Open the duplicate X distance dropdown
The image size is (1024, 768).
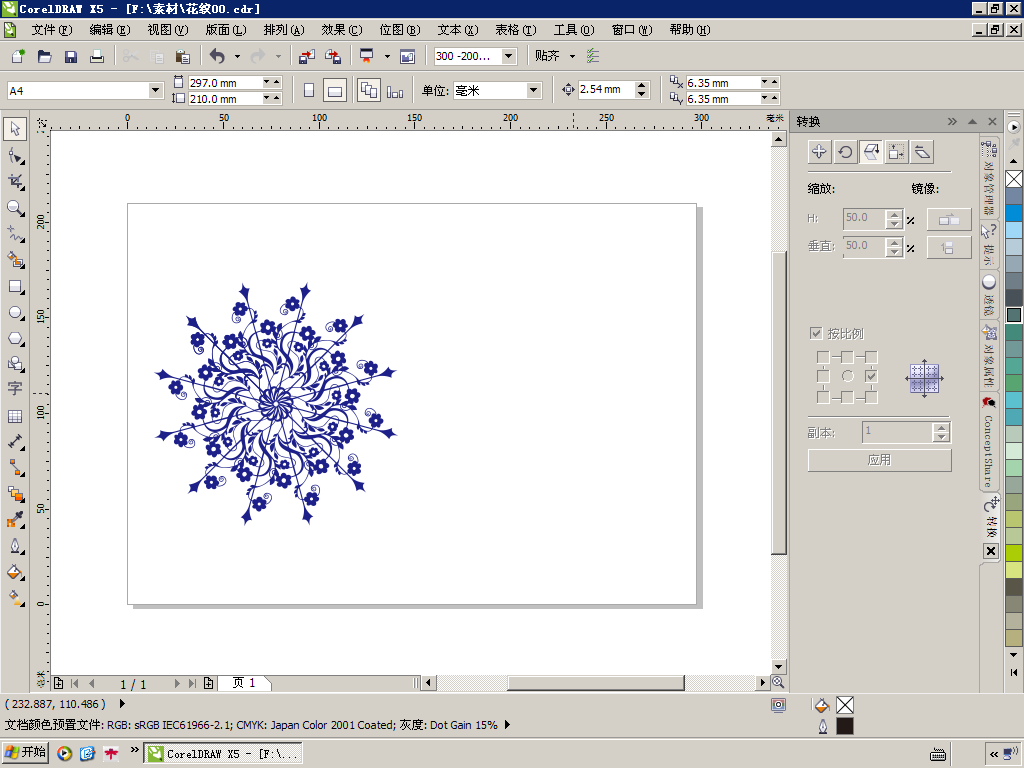(764, 82)
